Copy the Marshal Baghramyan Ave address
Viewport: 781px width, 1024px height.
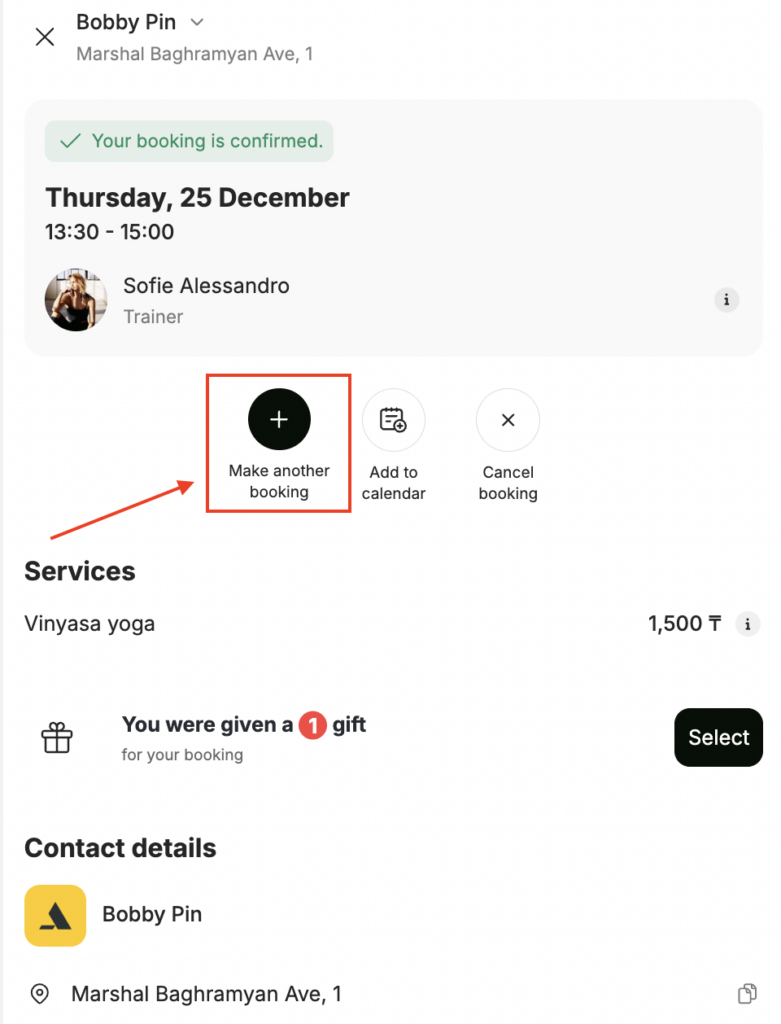[x=746, y=994]
